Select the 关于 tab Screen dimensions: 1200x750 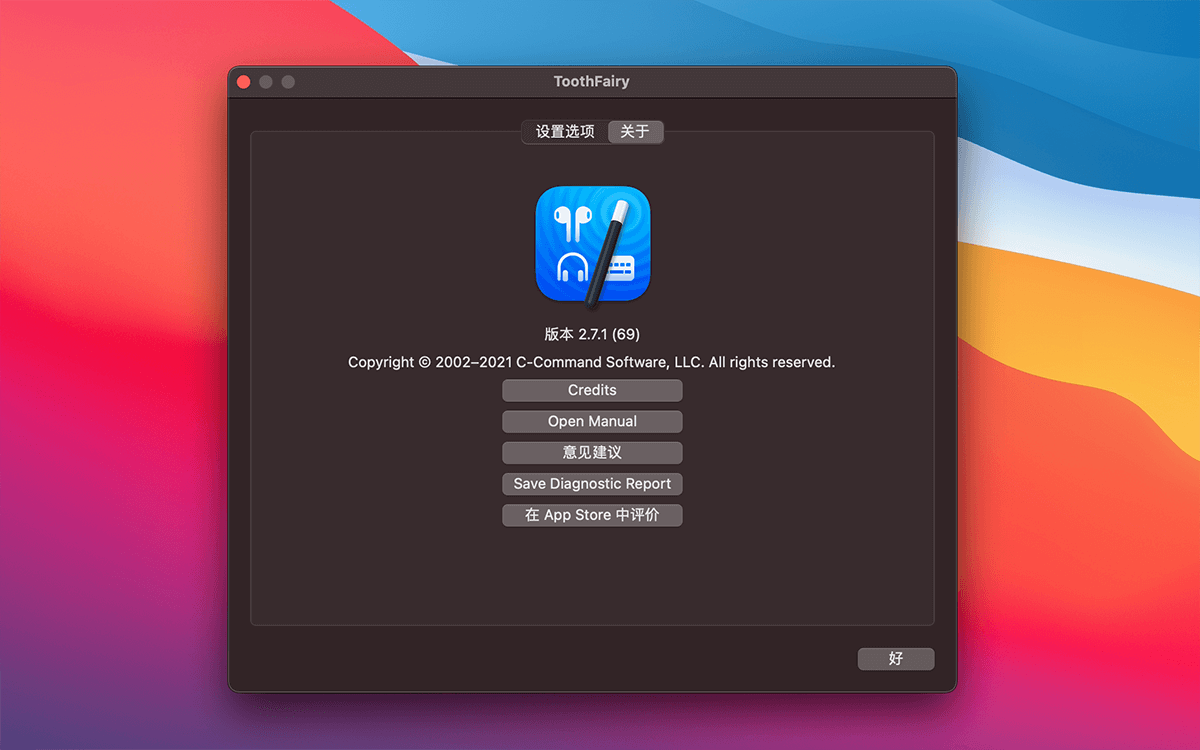tap(635, 132)
